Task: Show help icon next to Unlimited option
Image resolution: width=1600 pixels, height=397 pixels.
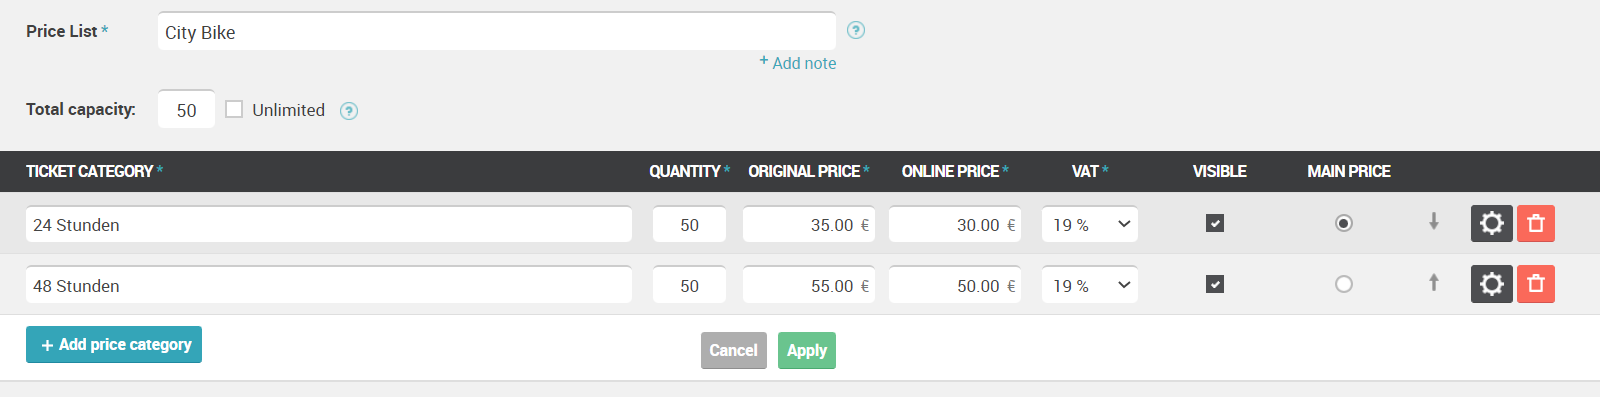Action: point(349,111)
